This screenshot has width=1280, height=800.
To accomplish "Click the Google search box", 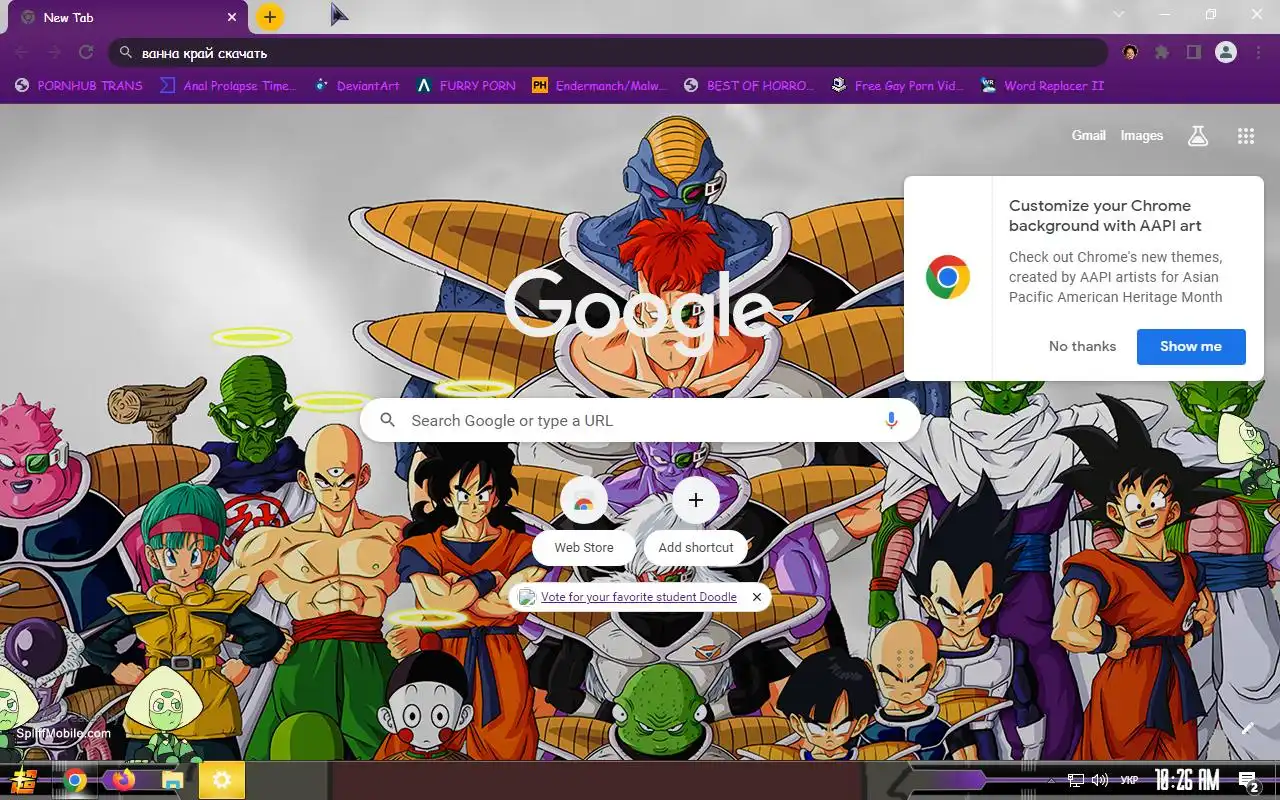I will [640, 421].
